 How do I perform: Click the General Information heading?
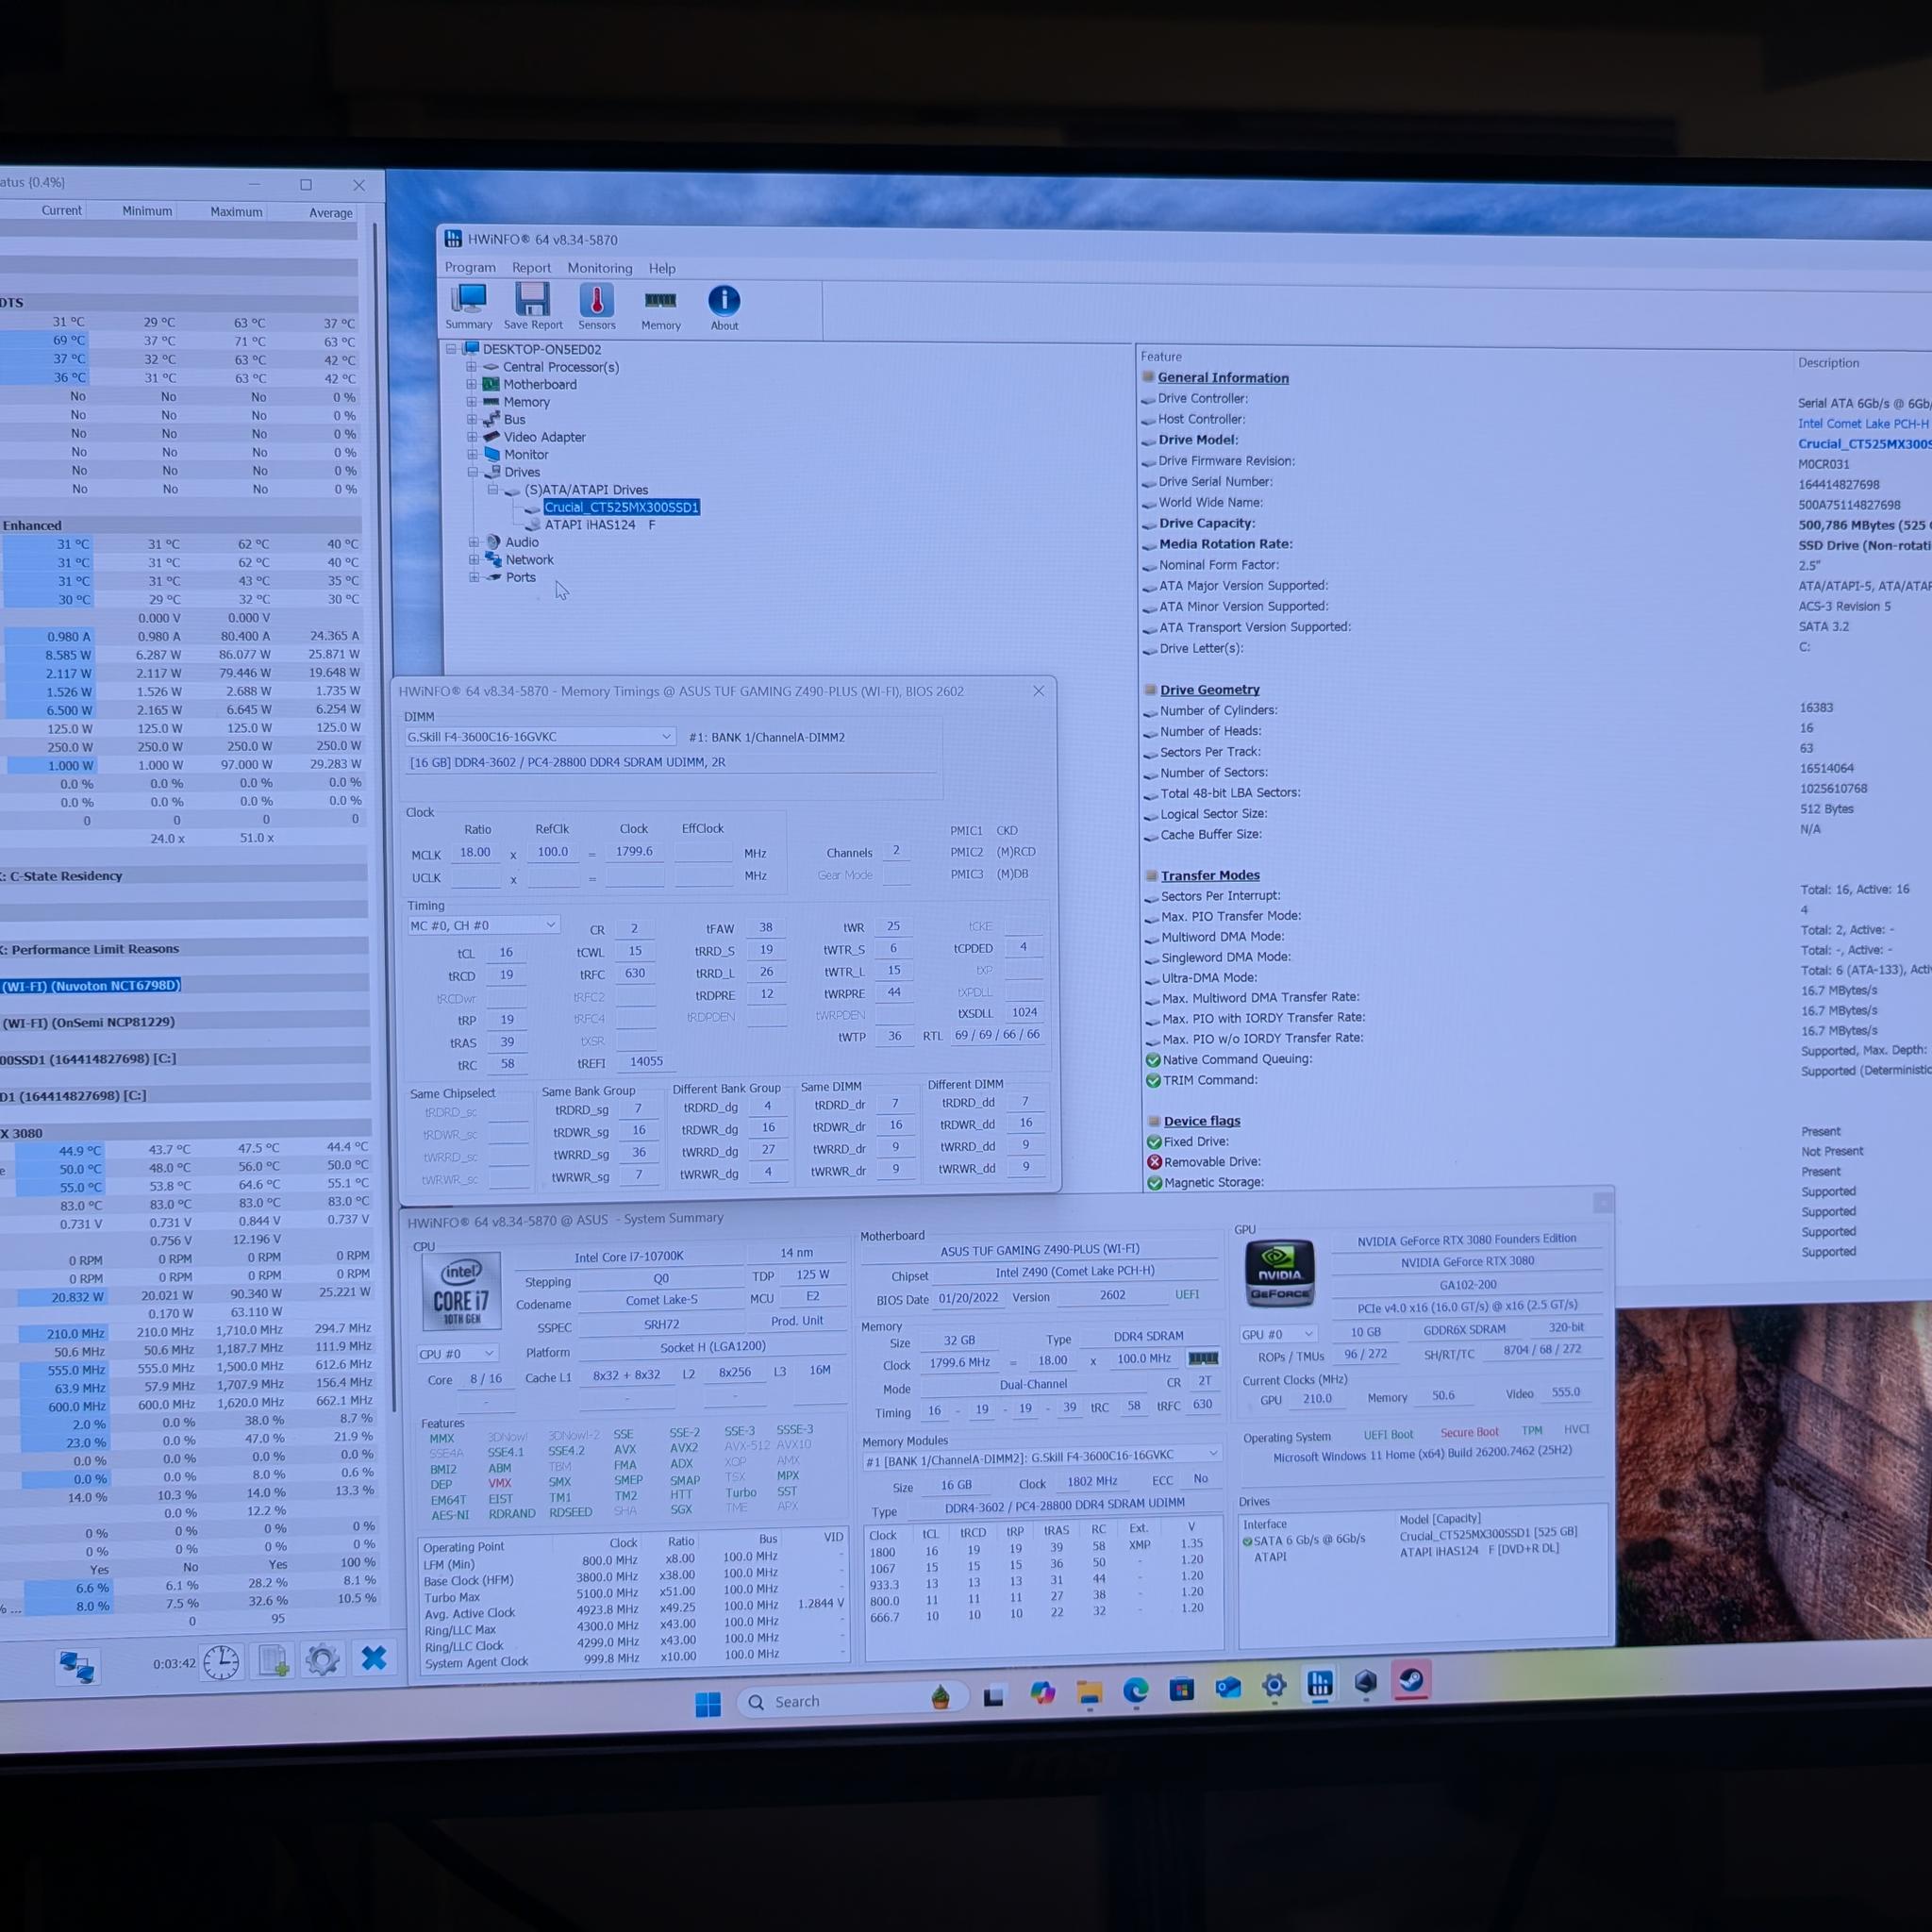1221,377
